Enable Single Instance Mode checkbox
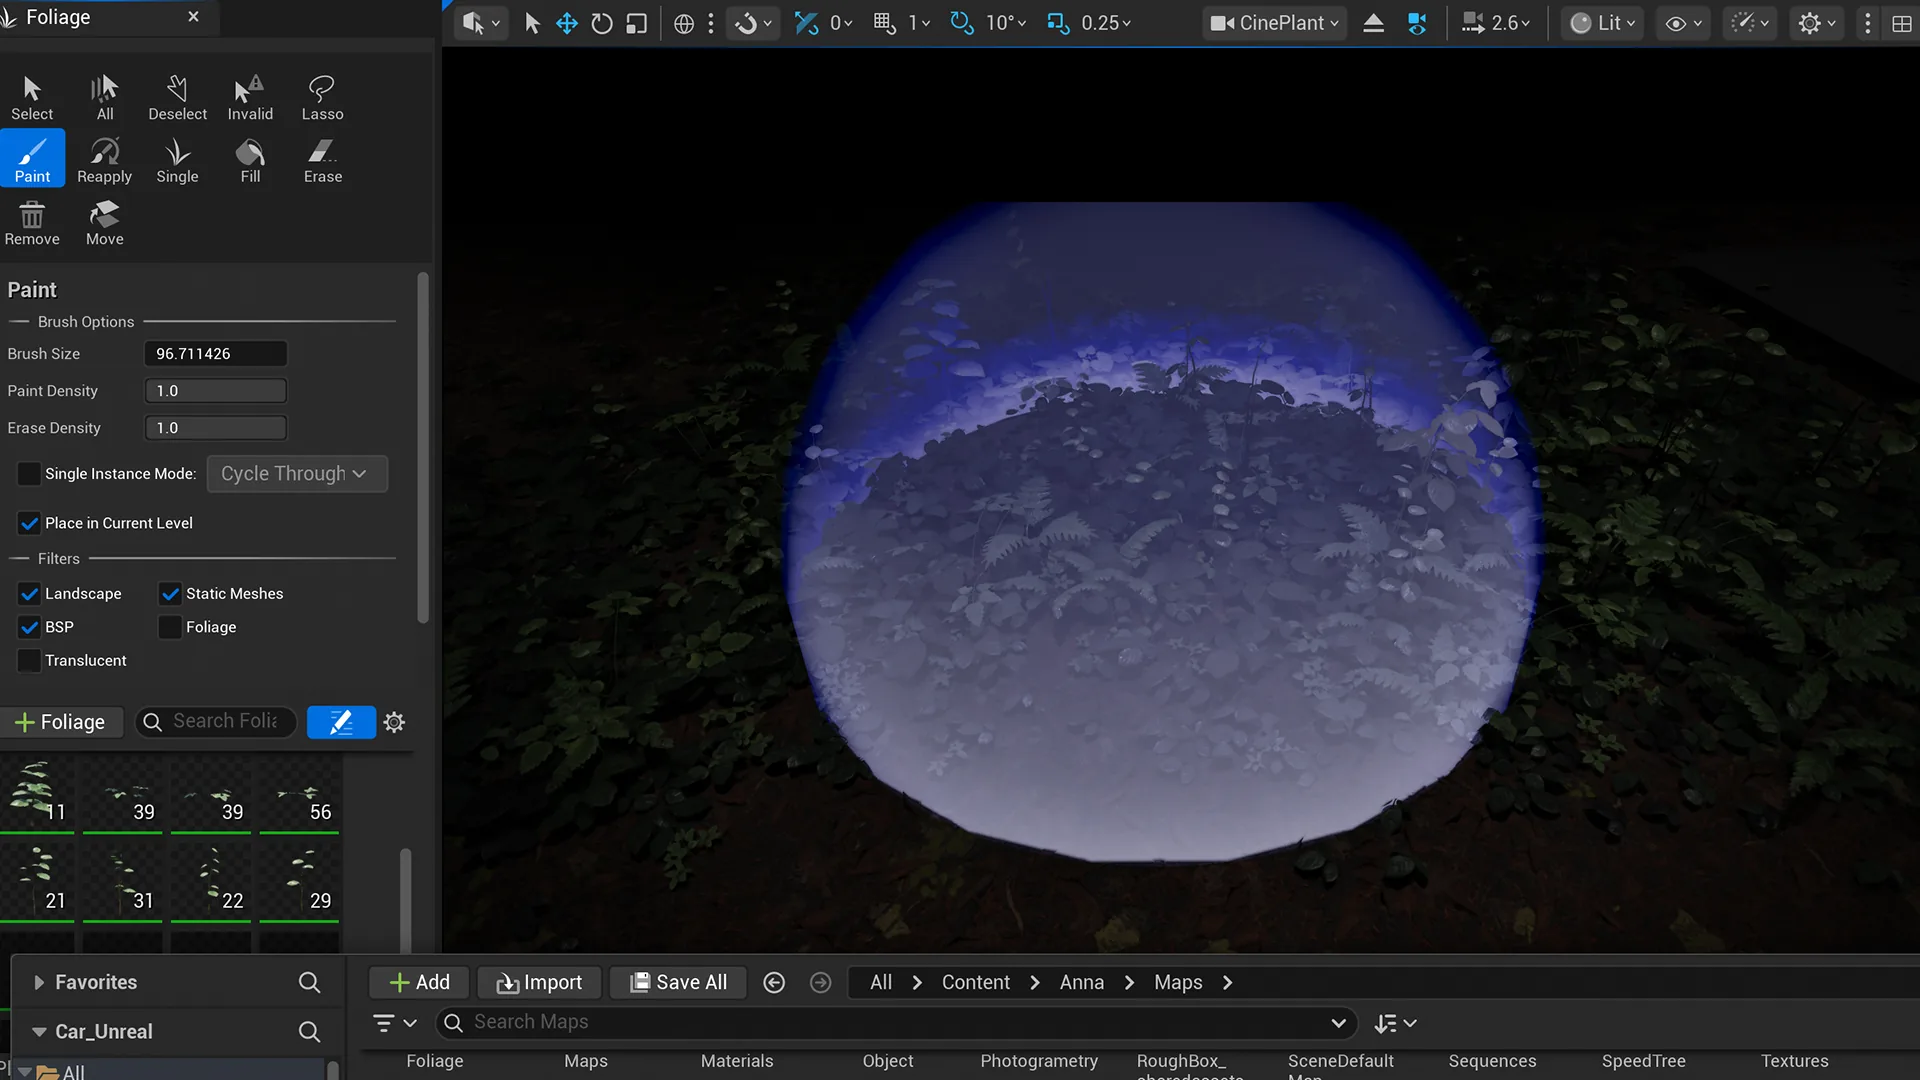 click(29, 473)
